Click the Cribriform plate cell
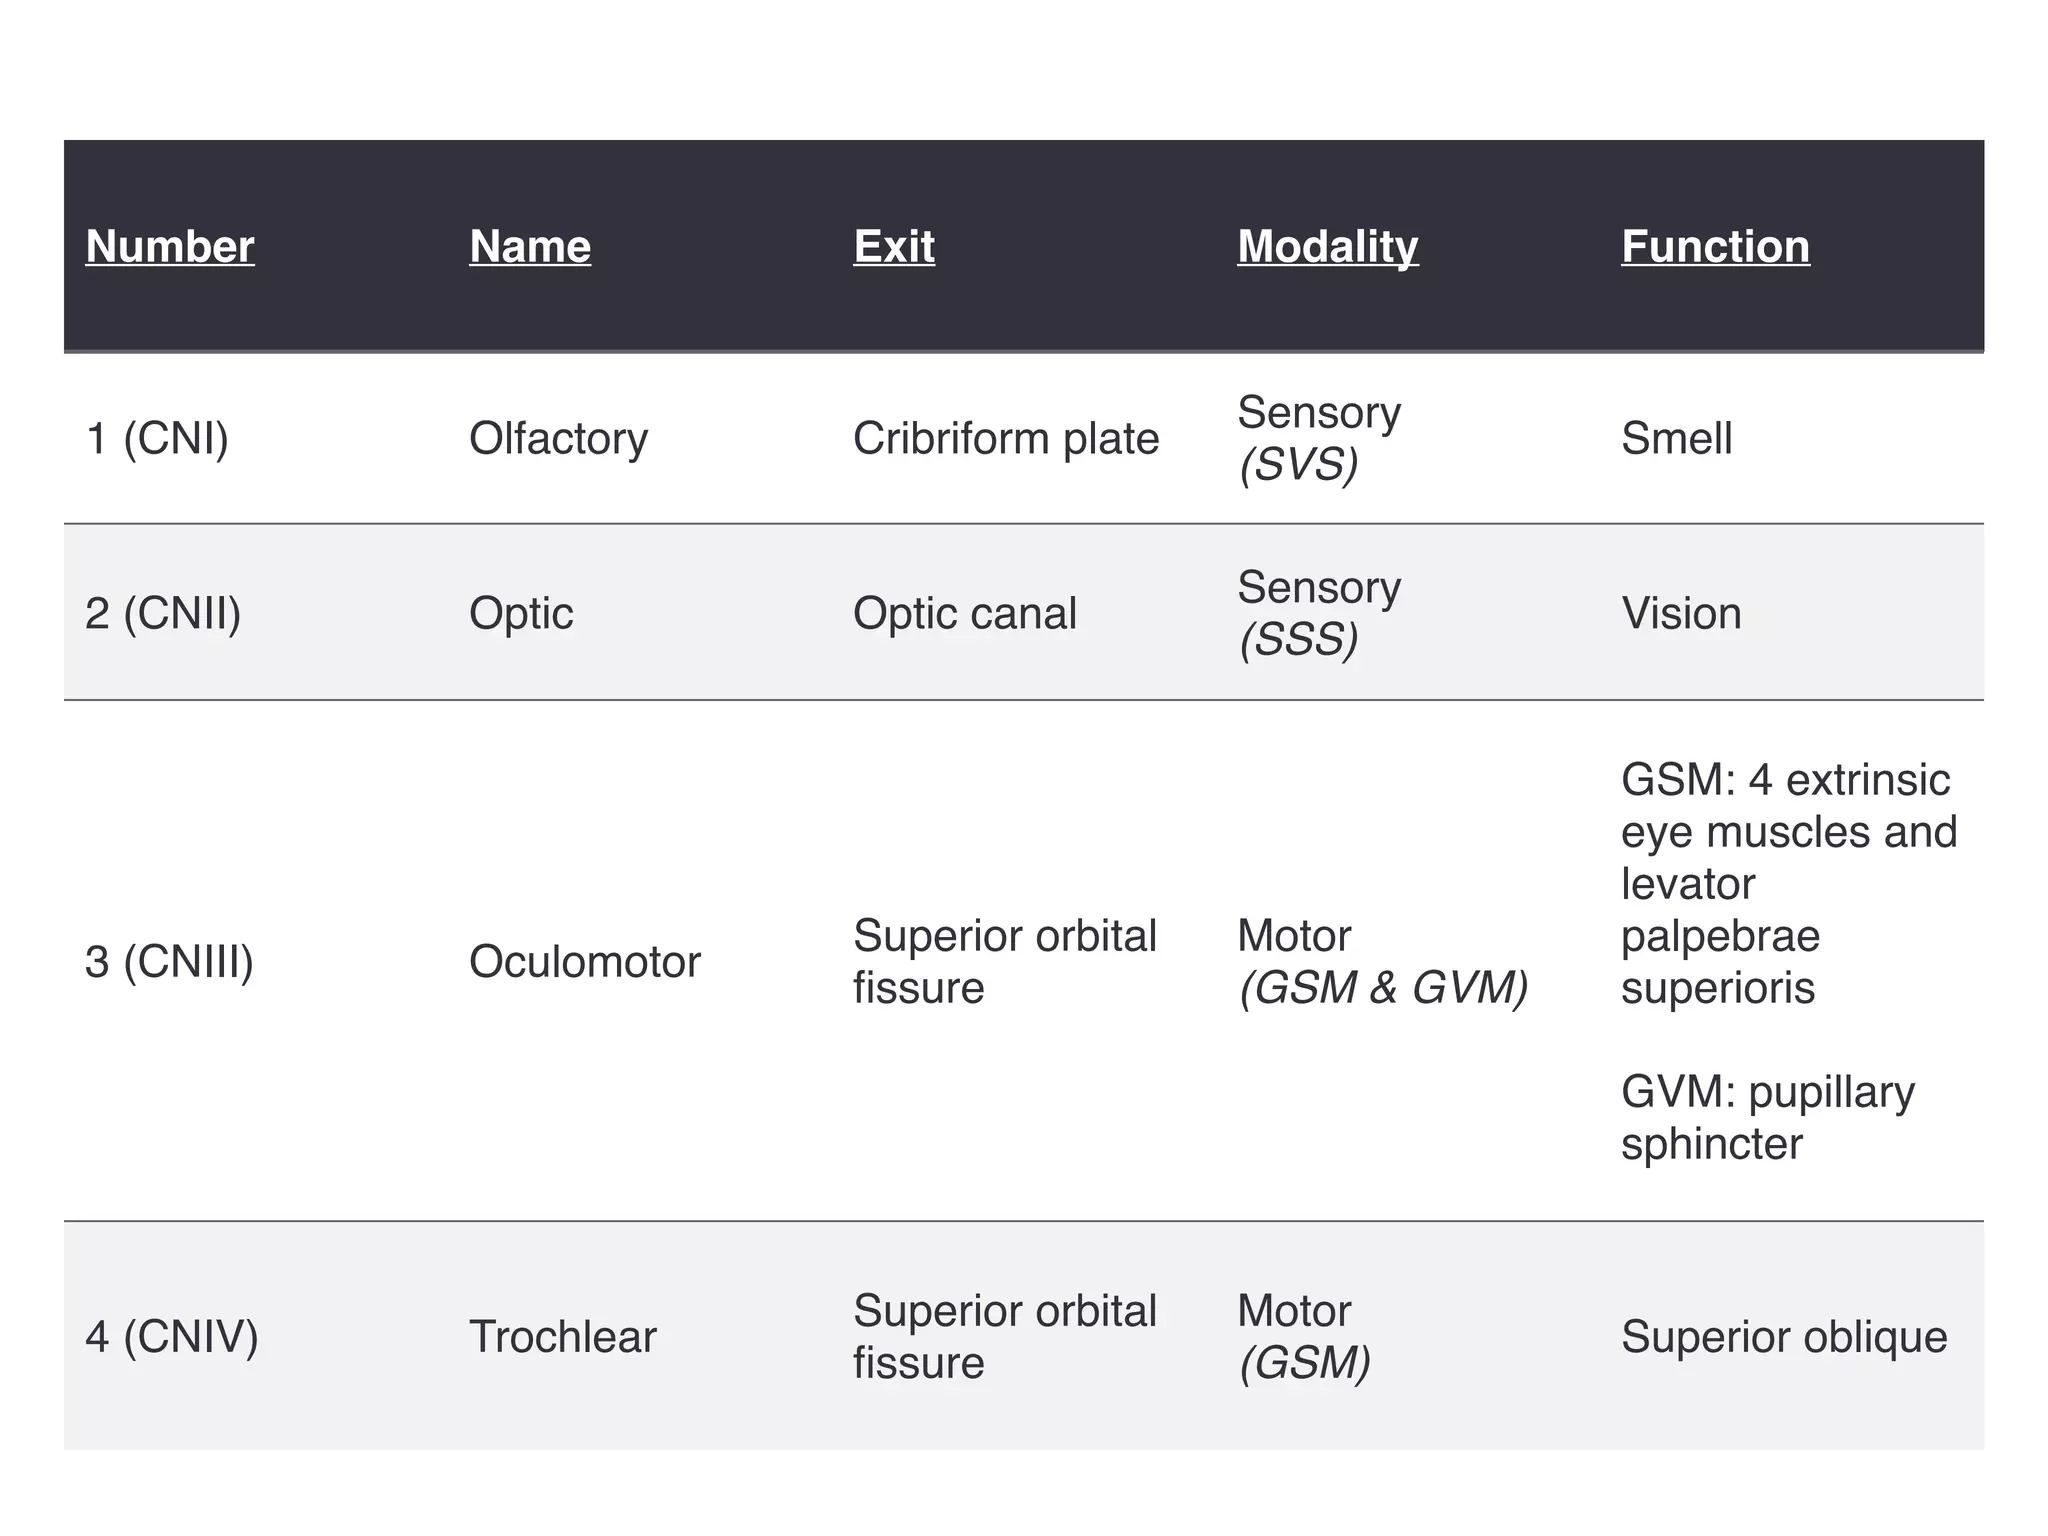Image resolution: width=2048 pixels, height=1536 pixels. (1006, 438)
